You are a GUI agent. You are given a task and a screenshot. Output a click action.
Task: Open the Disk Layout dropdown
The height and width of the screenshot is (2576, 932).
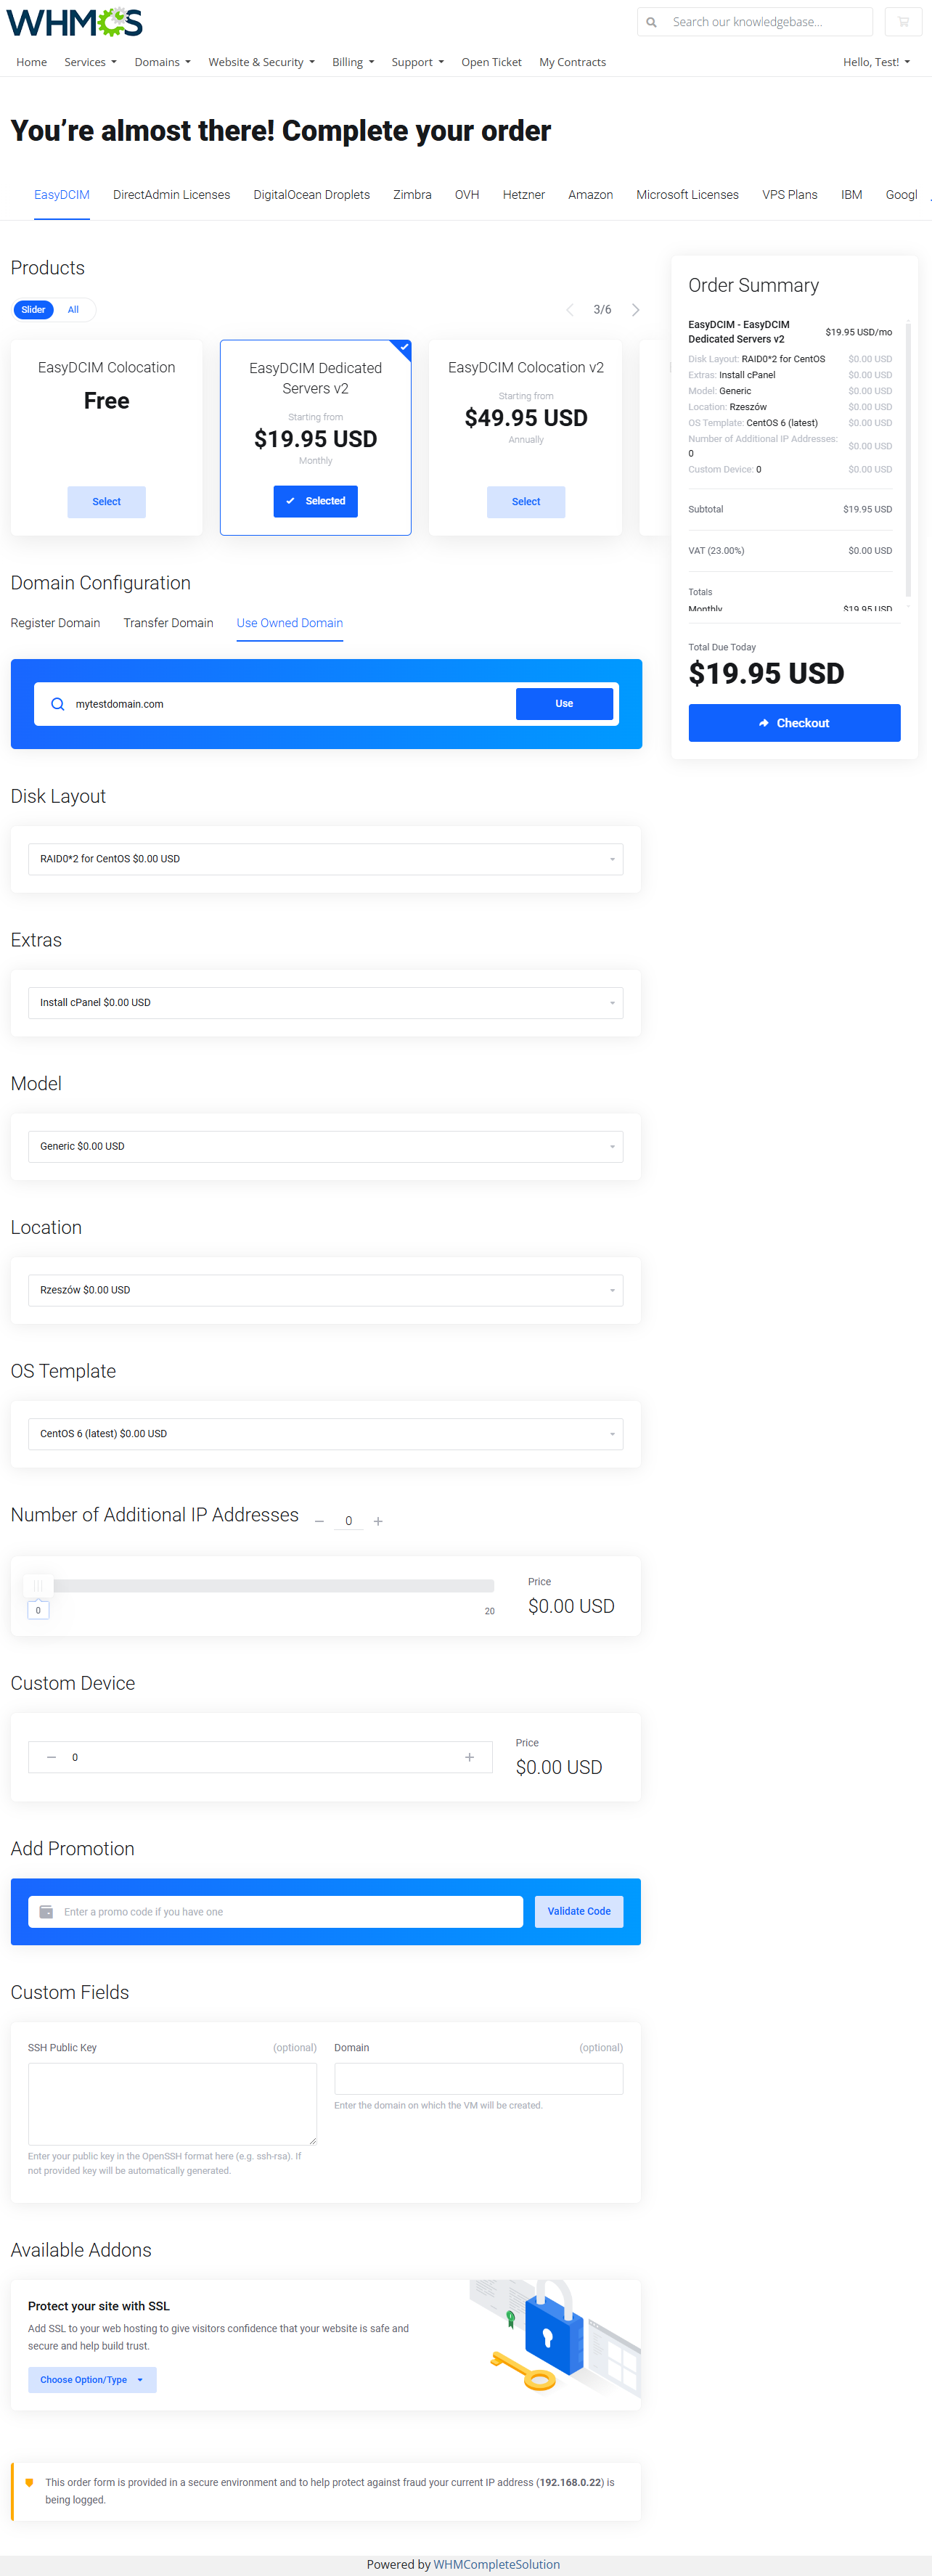(x=325, y=859)
